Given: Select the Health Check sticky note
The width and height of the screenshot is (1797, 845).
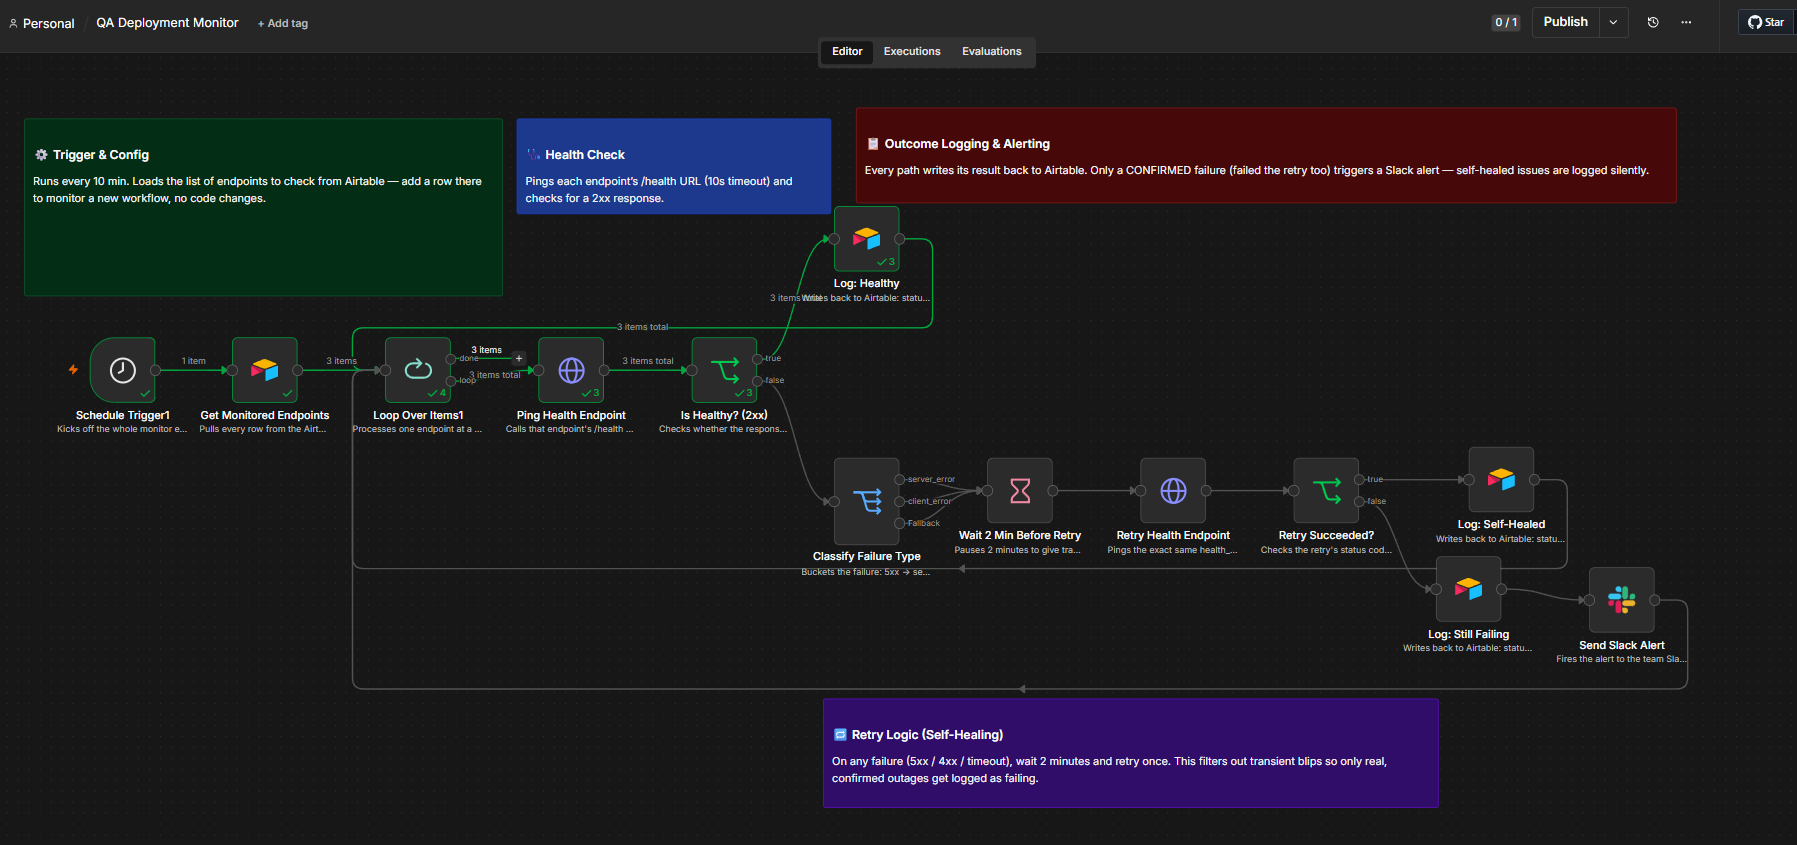Looking at the screenshot, I should (673, 166).
